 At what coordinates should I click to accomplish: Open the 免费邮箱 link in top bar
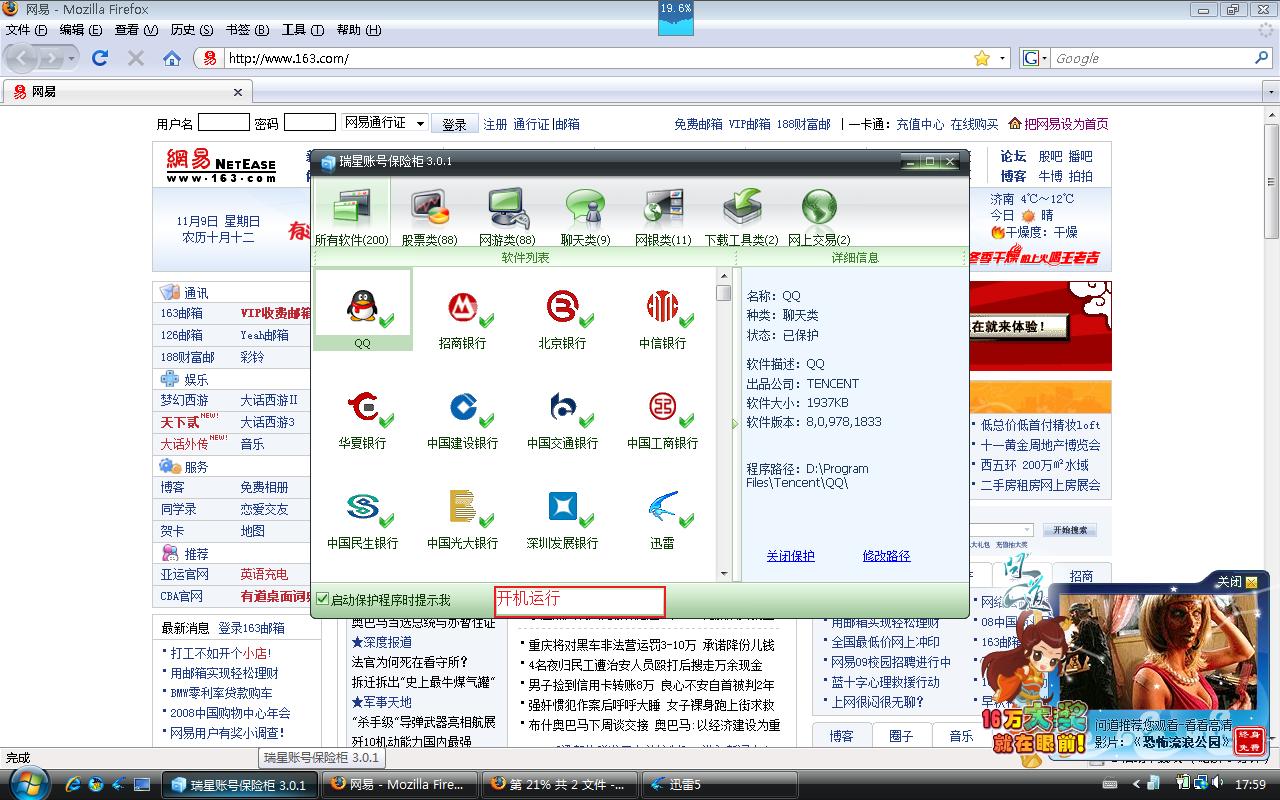698,124
